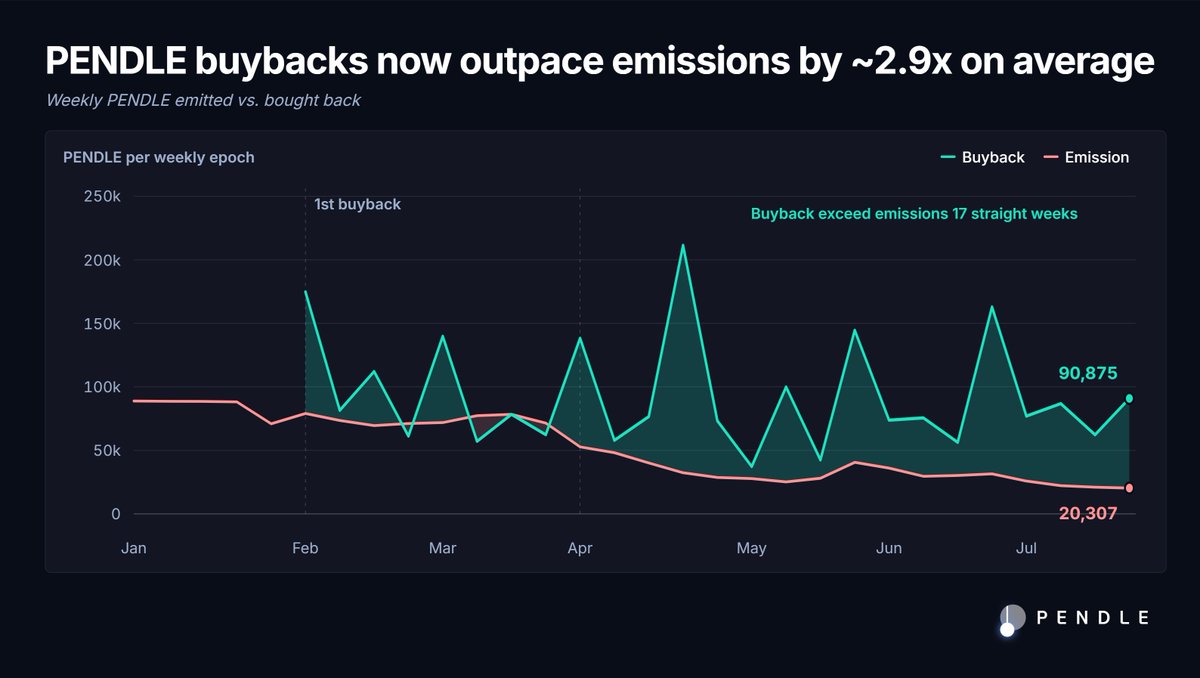This screenshot has width=1200, height=678.
Task: Click the chart headline about ~2.9x average
Action: (600, 62)
